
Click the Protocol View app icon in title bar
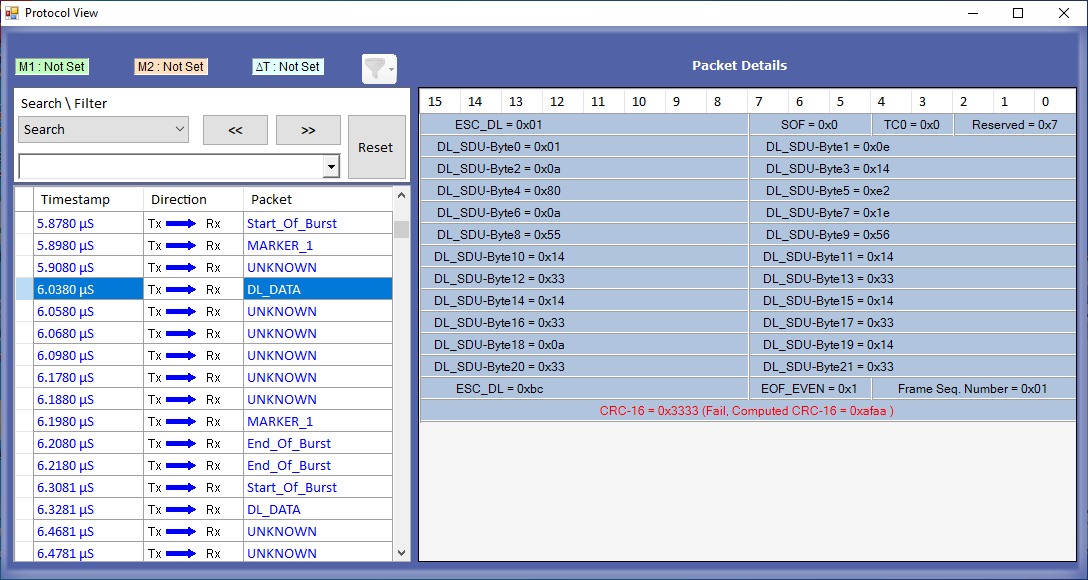(x=12, y=13)
